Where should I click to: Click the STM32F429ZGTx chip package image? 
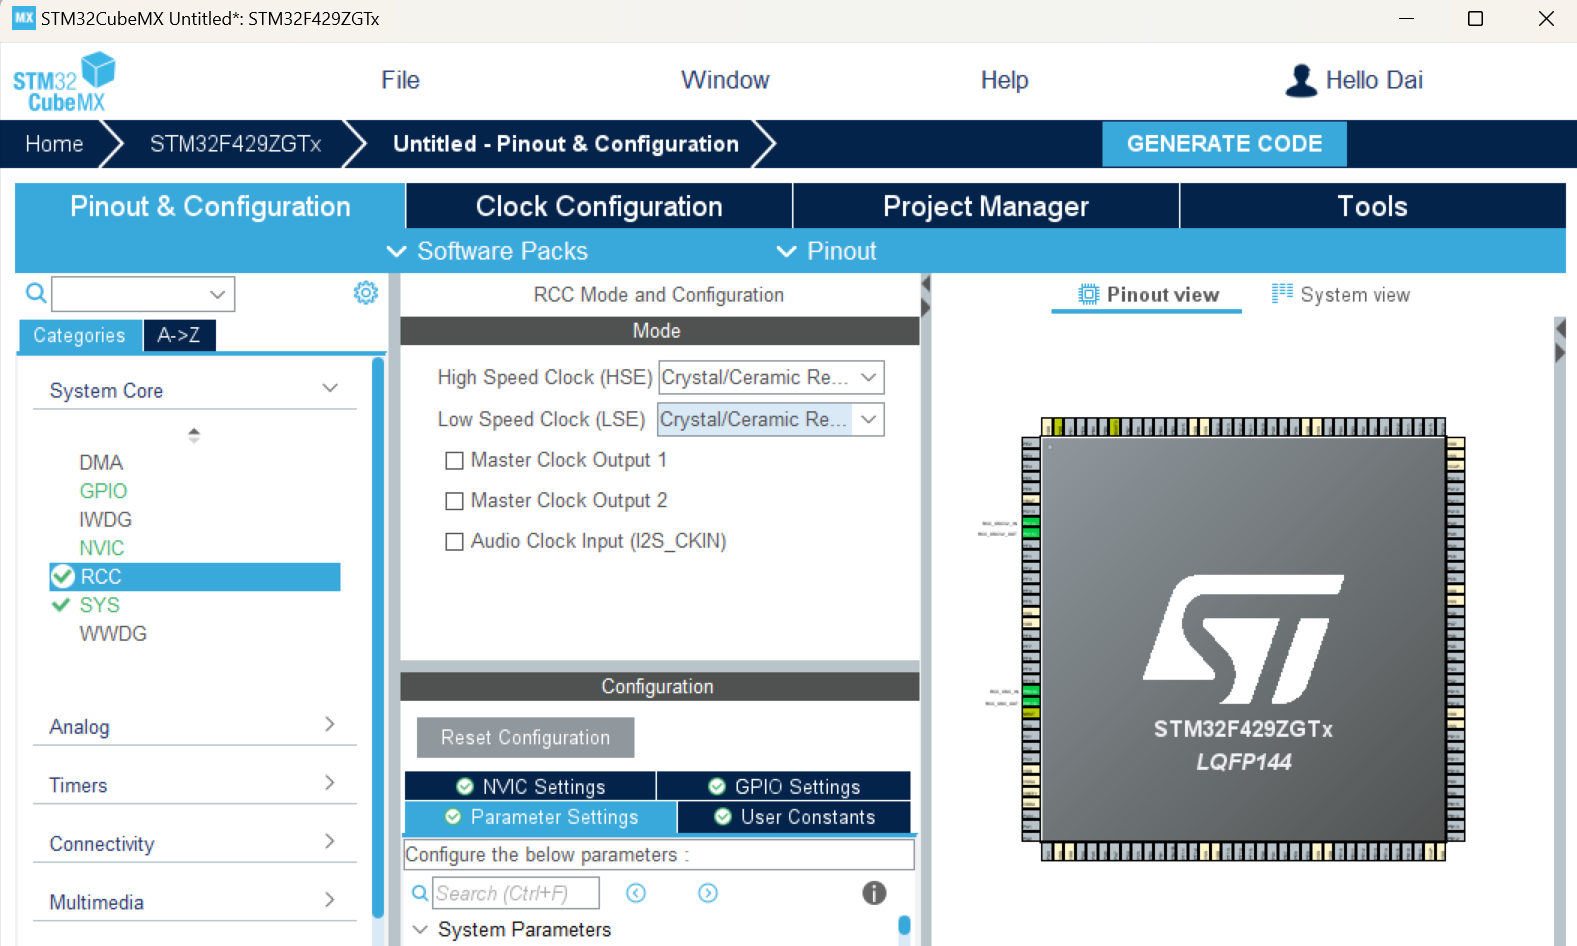pos(1243,639)
